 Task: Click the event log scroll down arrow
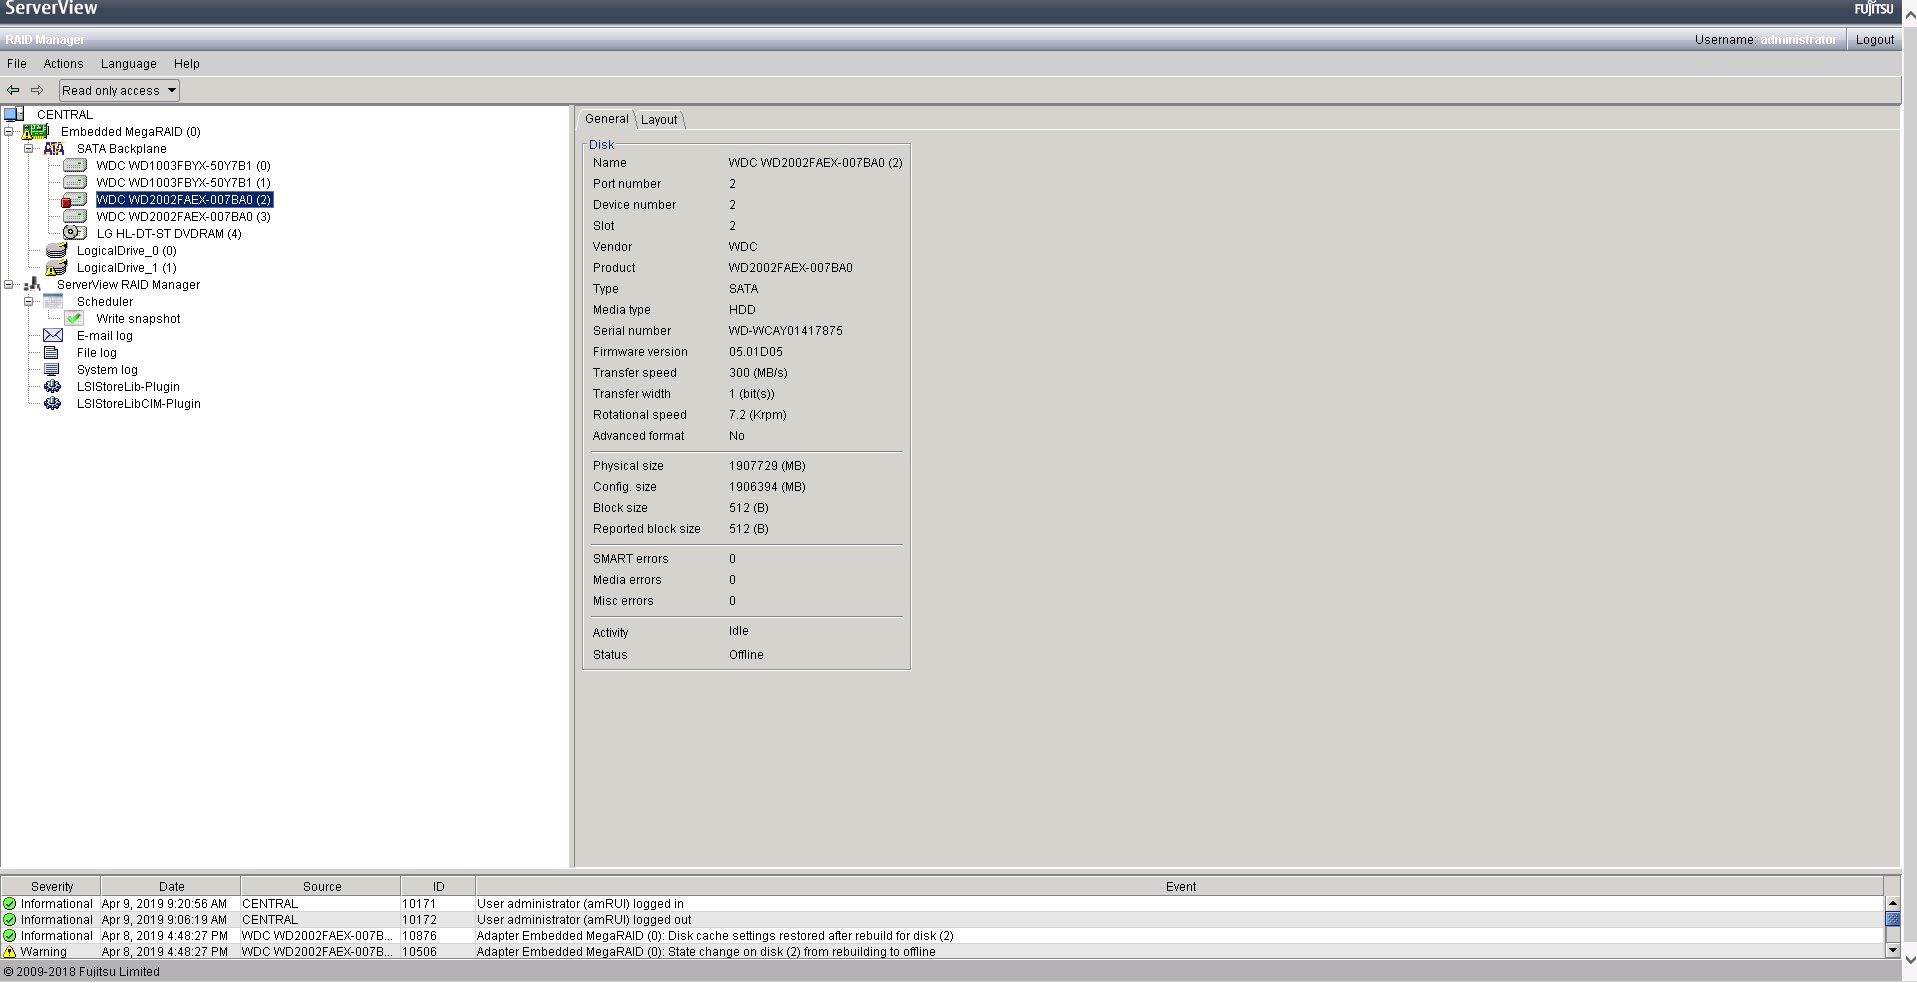click(x=1892, y=950)
